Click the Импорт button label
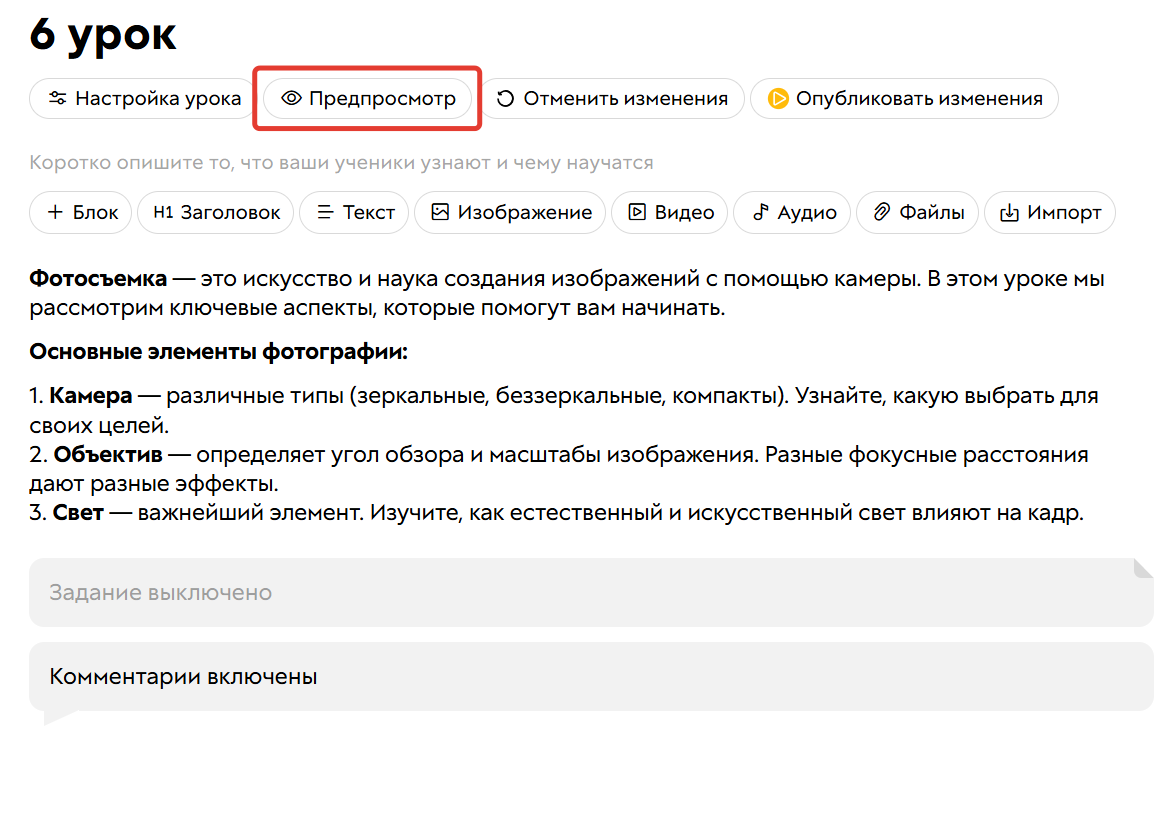The height and width of the screenshot is (836, 1170). coord(1064,213)
